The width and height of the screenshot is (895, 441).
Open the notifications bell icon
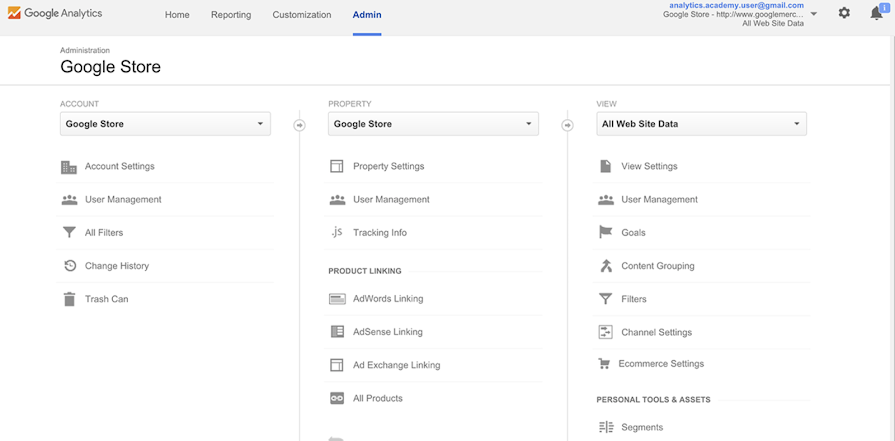point(876,14)
